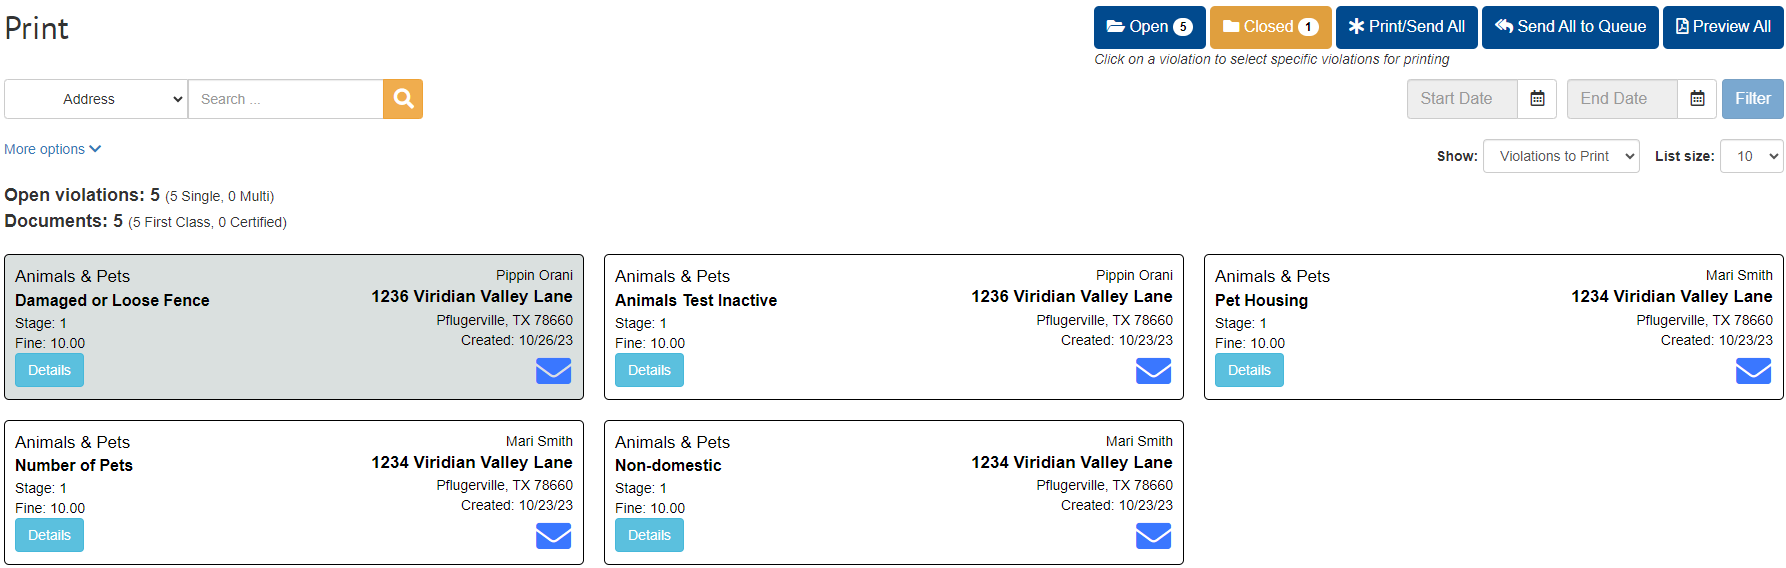Expand More options
This screenshot has height=568, width=1786.
coord(53,149)
